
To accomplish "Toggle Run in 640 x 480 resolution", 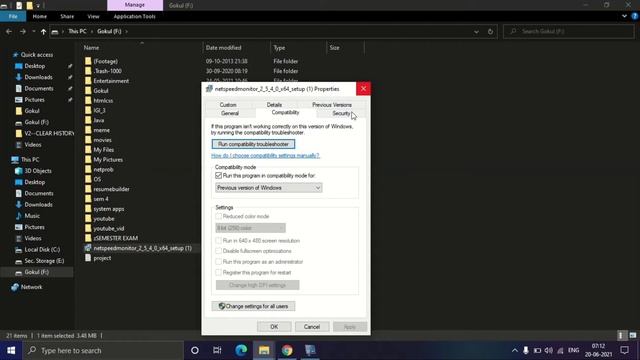I will (x=218, y=240).
